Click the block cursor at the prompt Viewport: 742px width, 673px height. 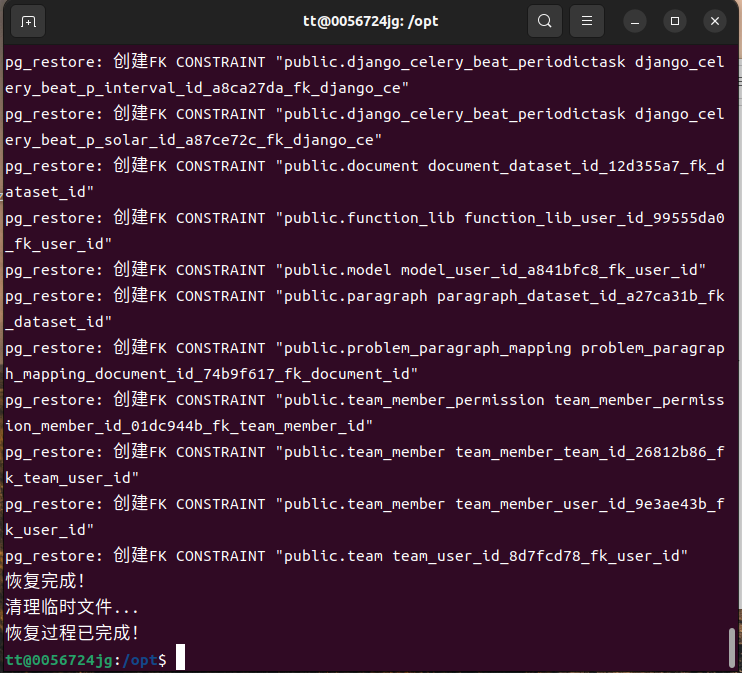tap(180, 659)
